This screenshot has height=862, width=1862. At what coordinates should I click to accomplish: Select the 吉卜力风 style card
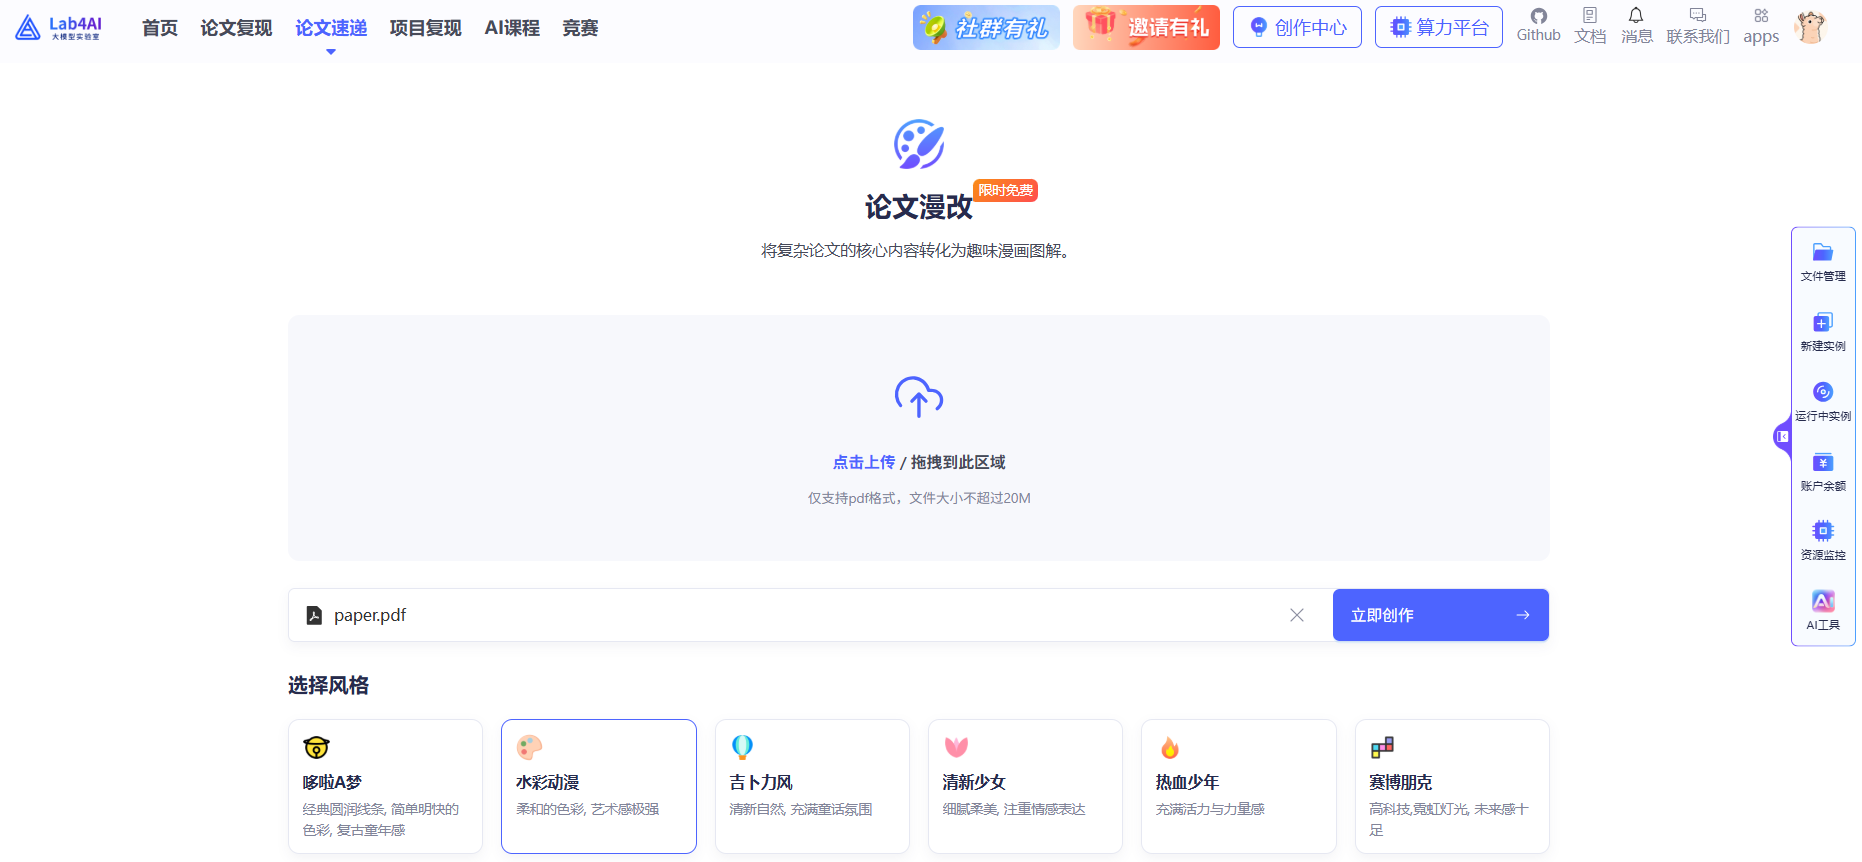click(812, 786)
